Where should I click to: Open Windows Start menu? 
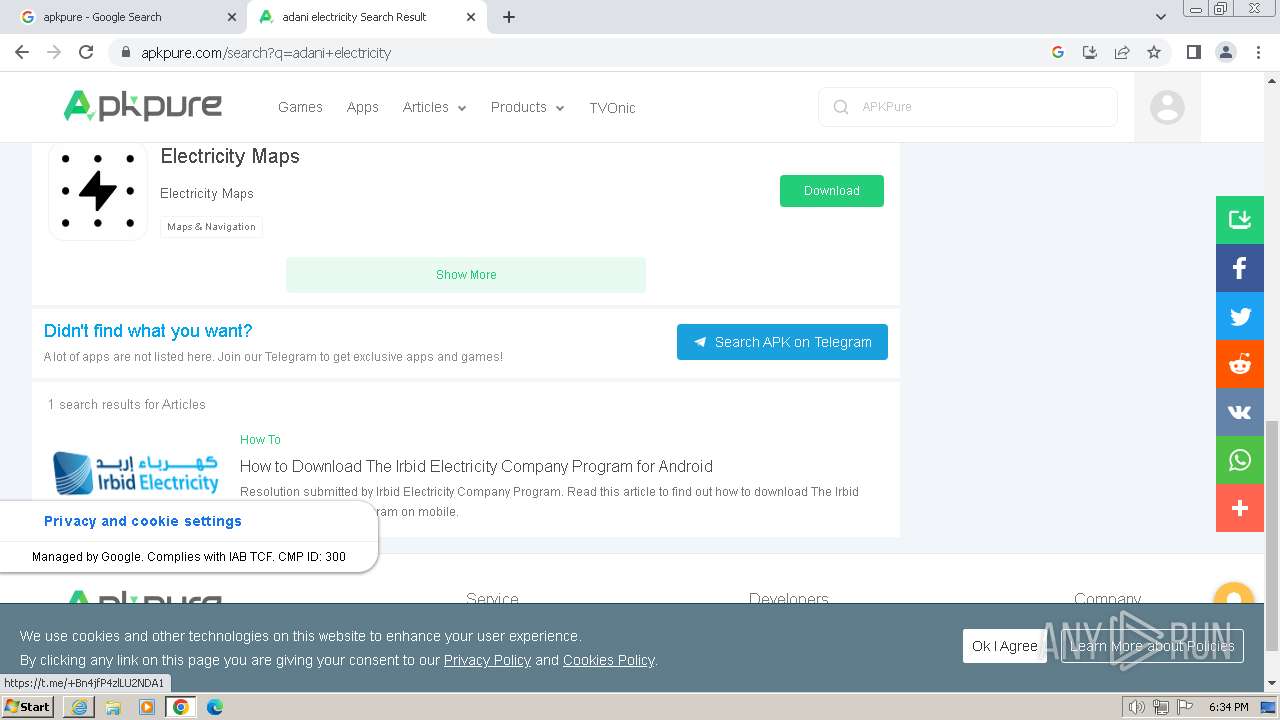click(x=28, y=706)
